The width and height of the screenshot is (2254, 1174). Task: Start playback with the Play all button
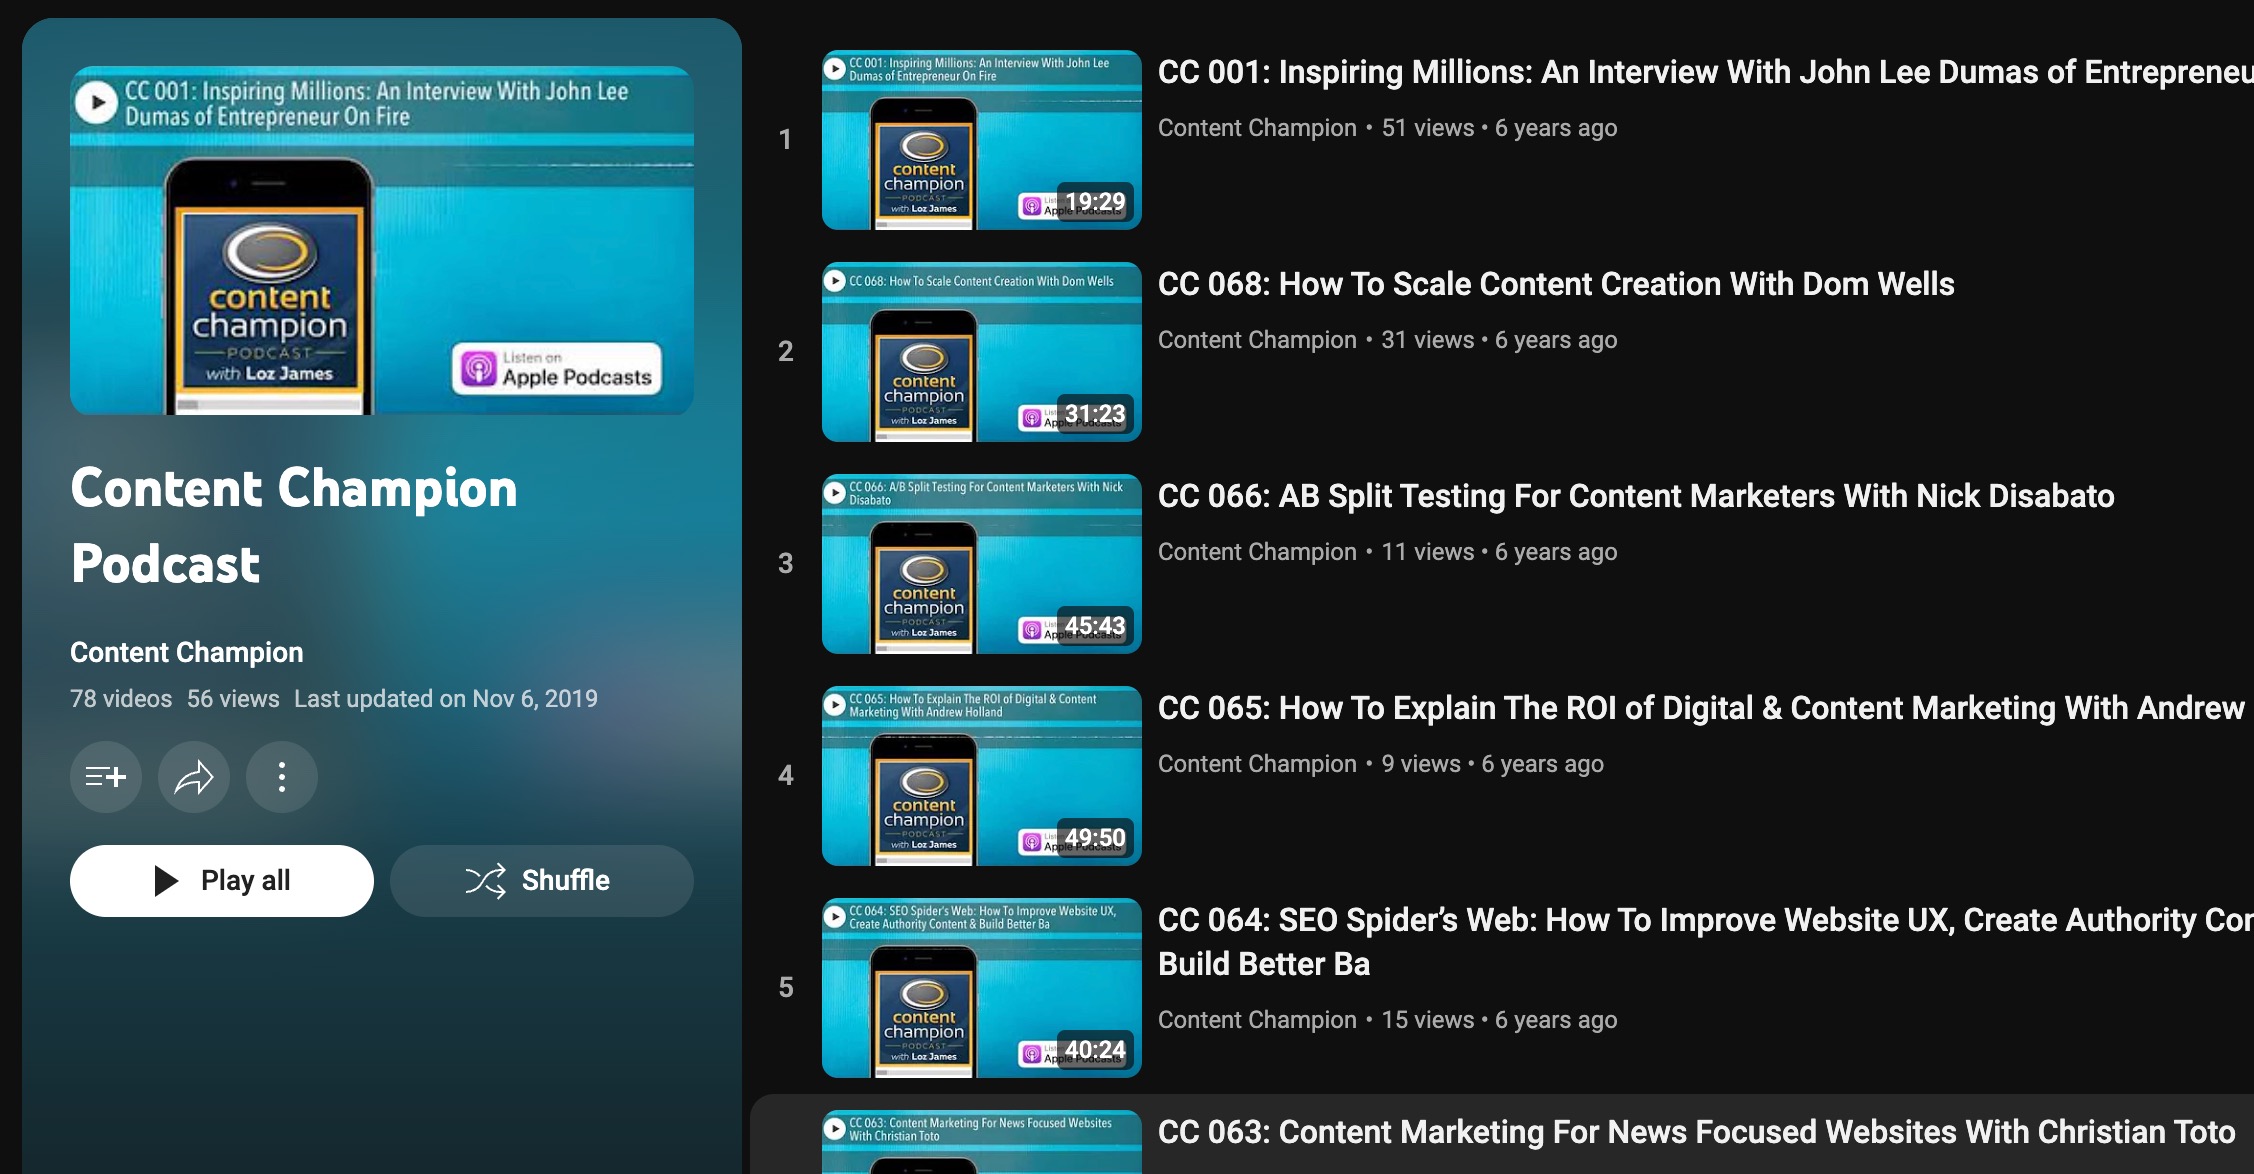(221, 880)
